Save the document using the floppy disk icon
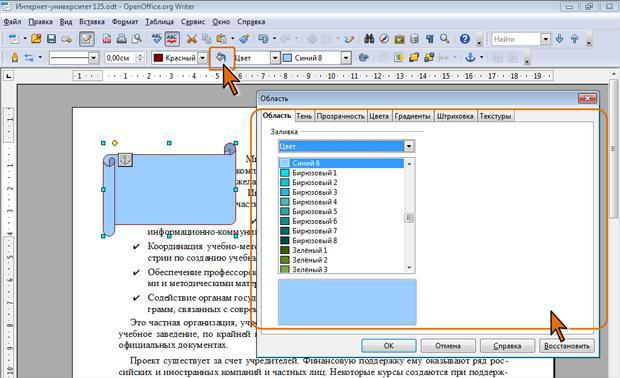This screenshot has height=378, width=620. pos(51,39)
